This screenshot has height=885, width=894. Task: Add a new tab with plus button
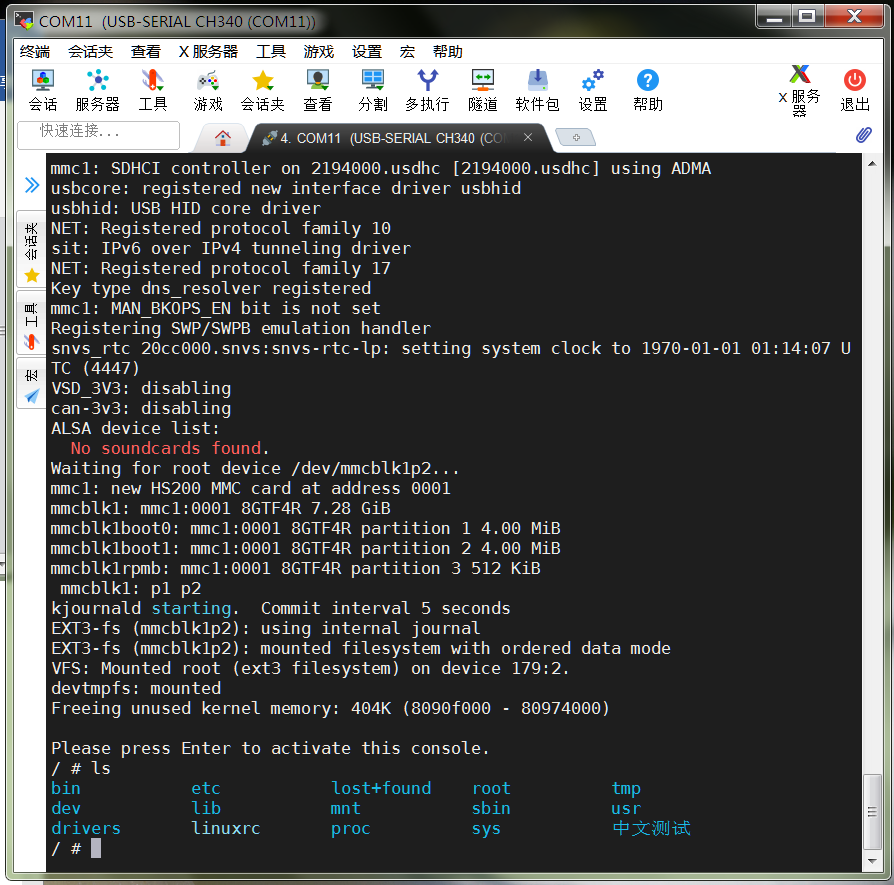(x=576, y=137)
